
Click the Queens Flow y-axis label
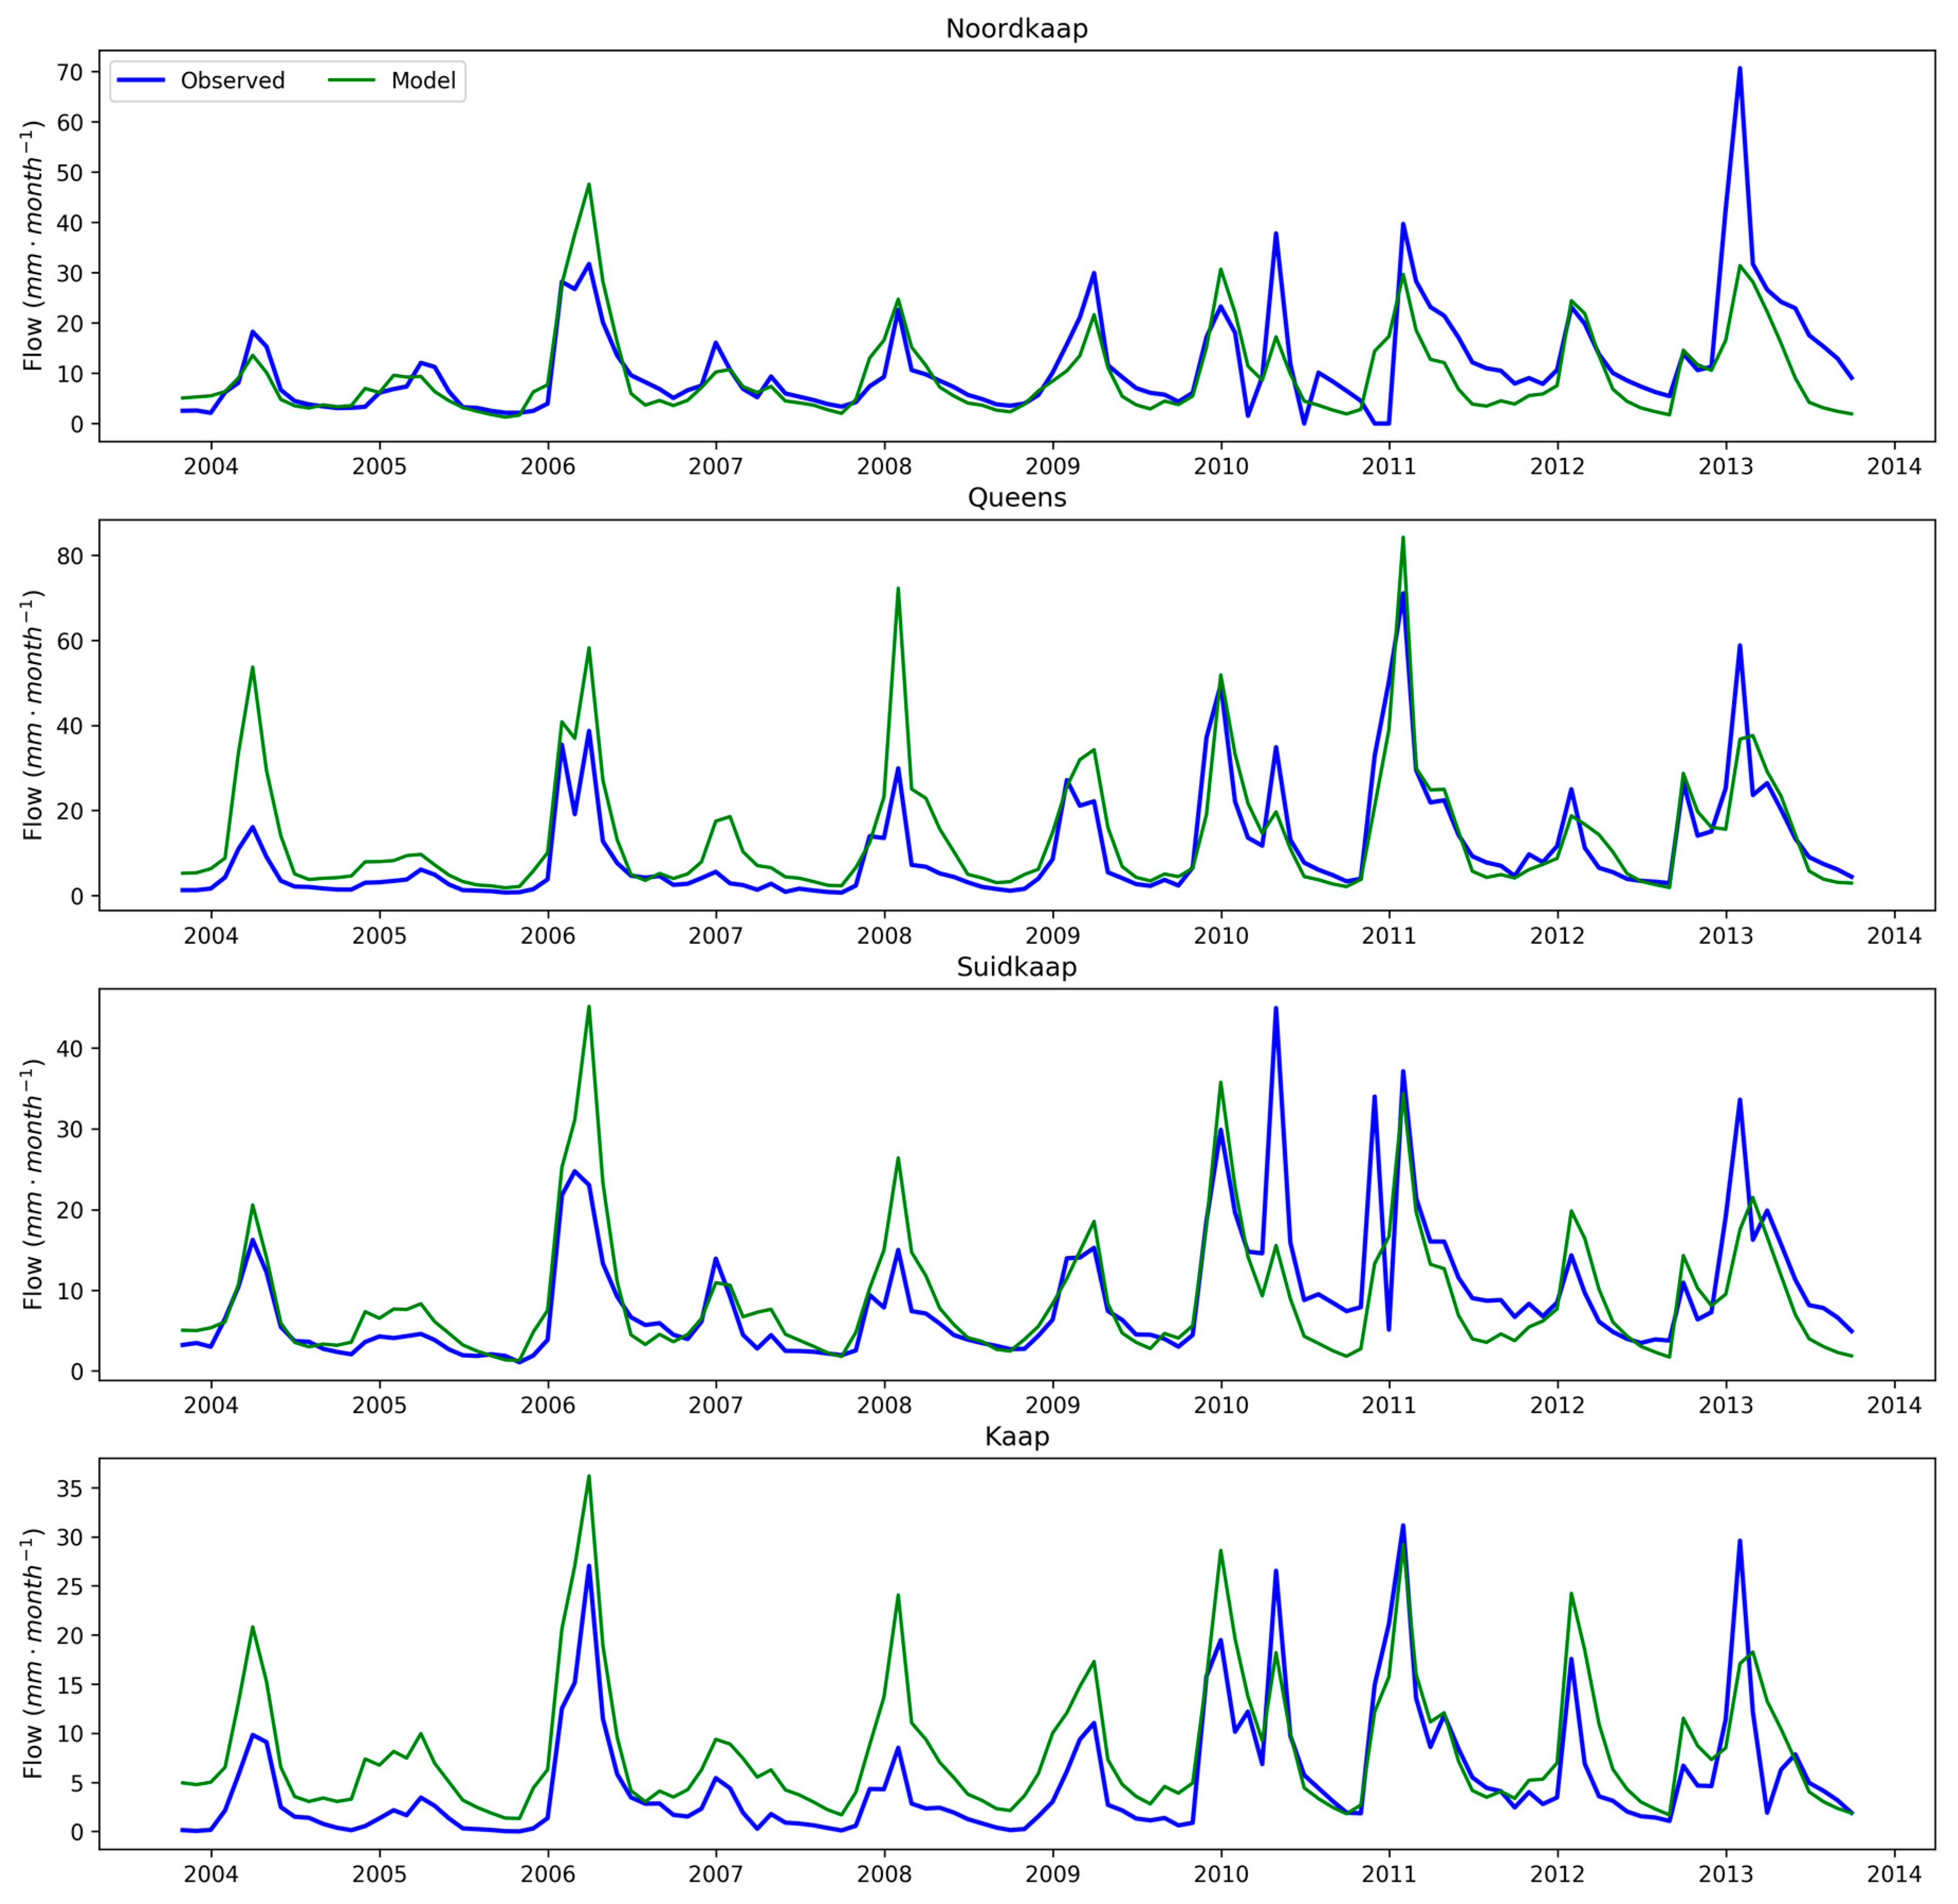click(x=33, y=714)
